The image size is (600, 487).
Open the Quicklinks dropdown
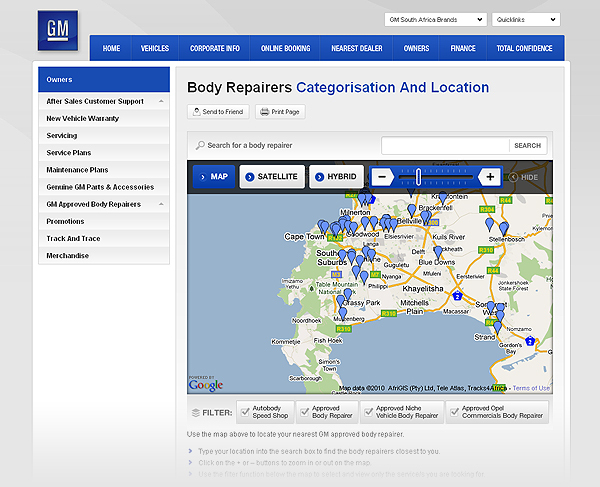tap(526, 20)
